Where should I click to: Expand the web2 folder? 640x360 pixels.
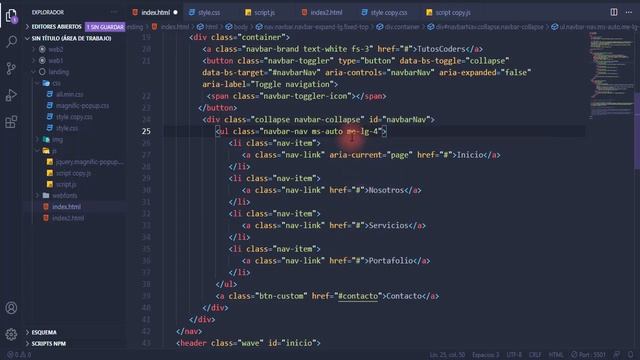pyautogui.click(x=33, y=49)
